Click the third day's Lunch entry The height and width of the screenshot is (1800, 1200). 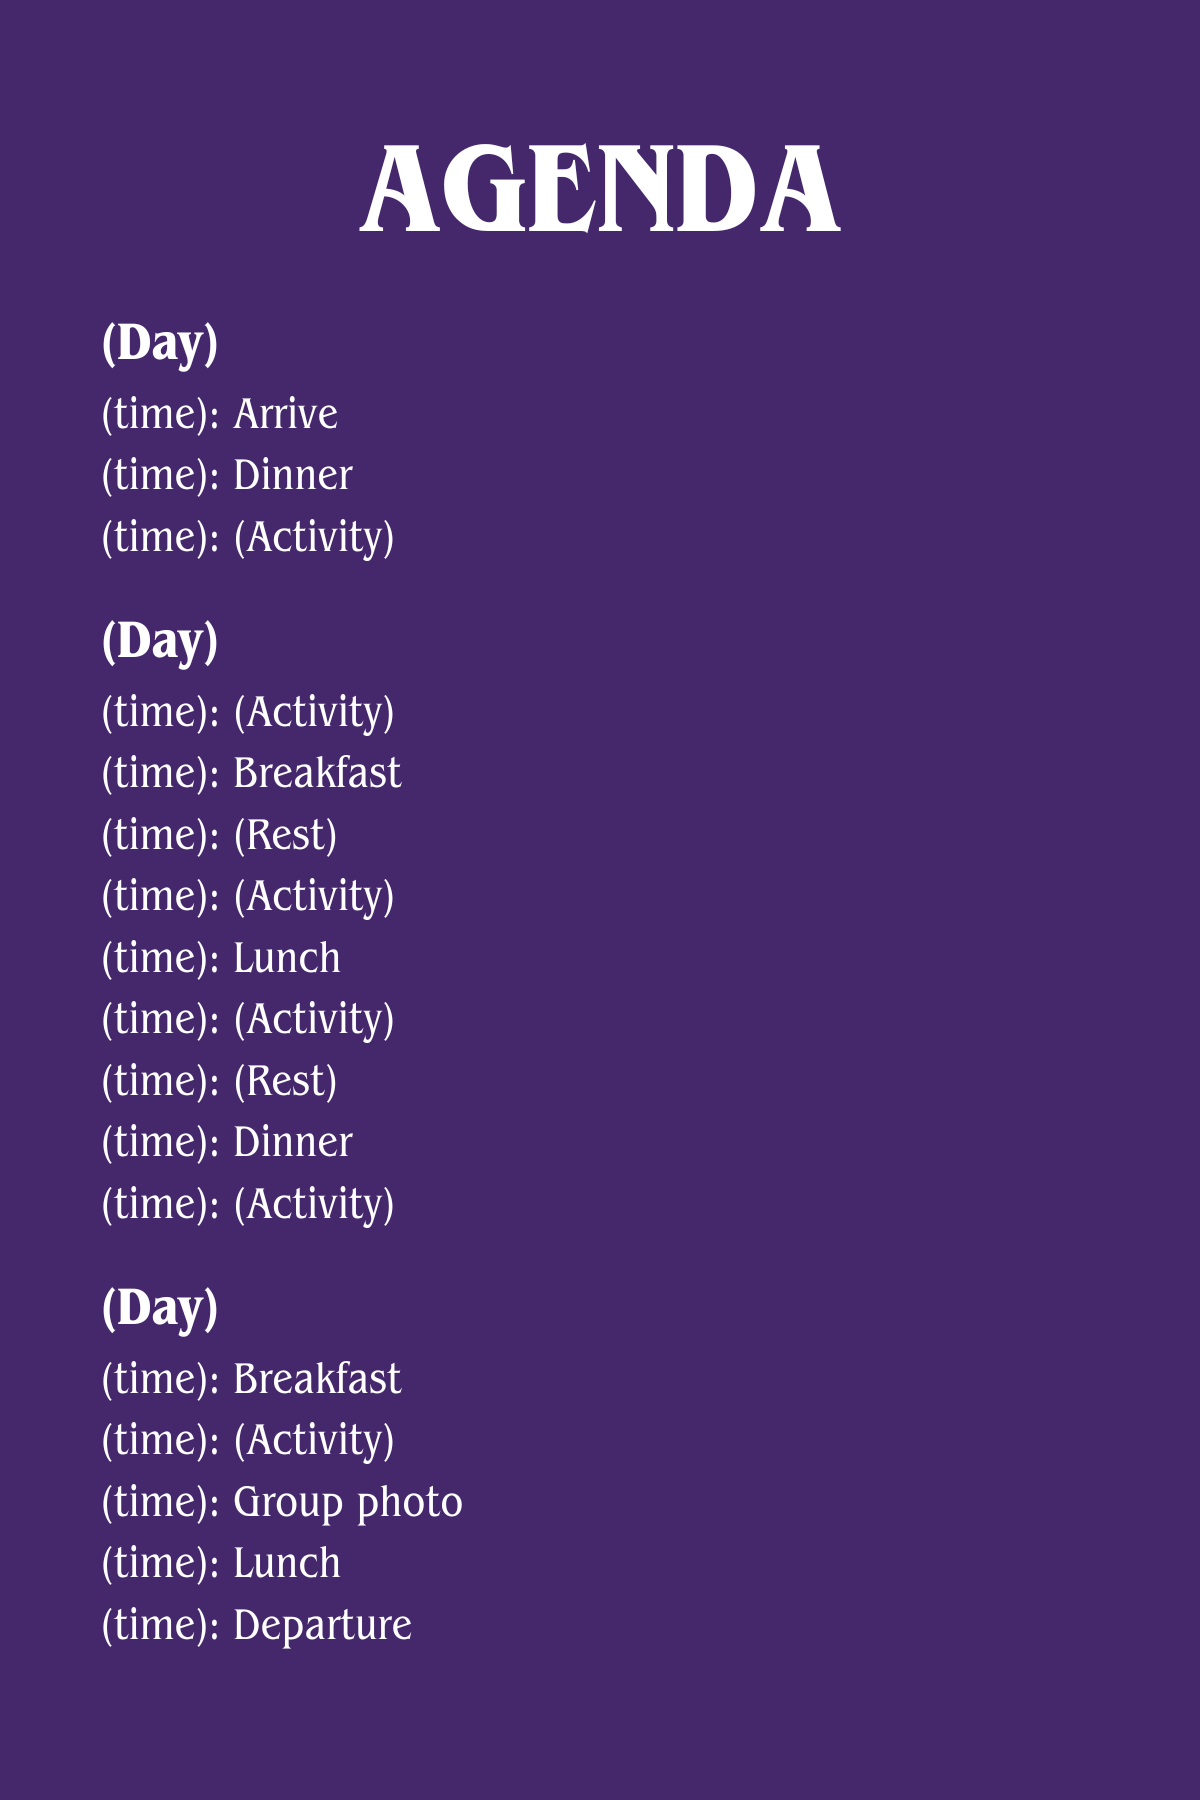[221, 1564]
